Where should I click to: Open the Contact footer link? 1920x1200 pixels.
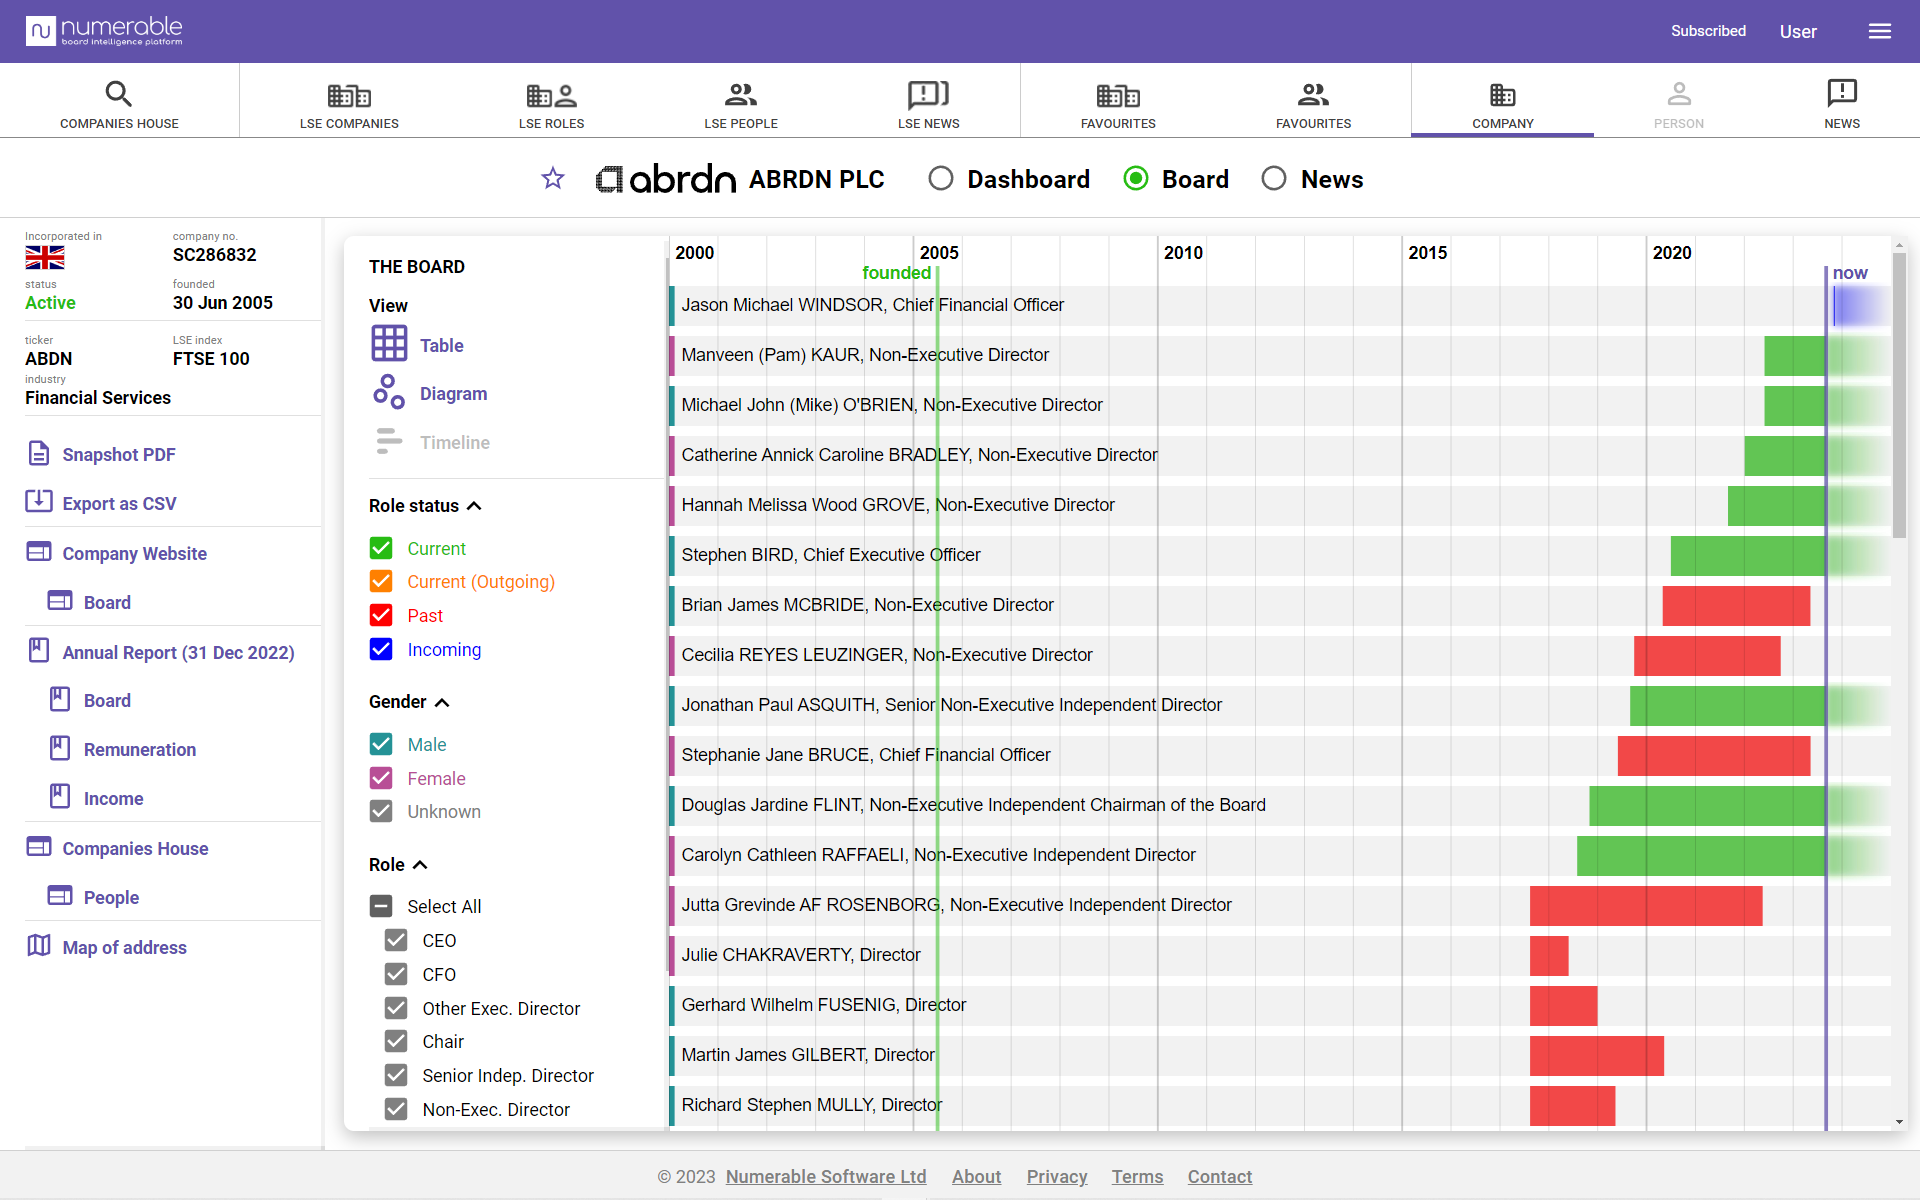click(x=1219, y=1177)
